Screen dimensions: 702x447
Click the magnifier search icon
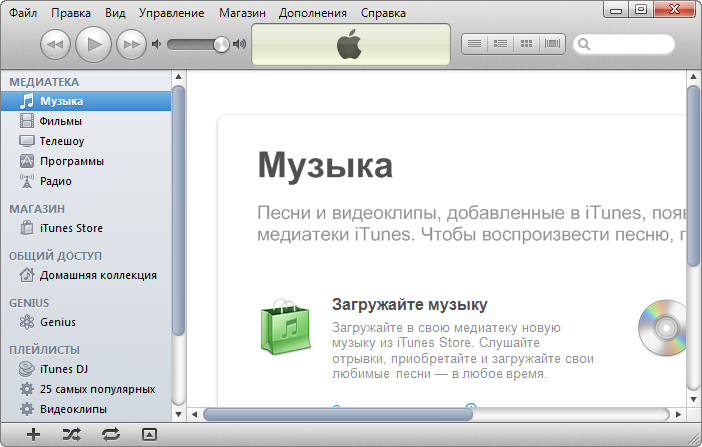[x=584, y=44]
